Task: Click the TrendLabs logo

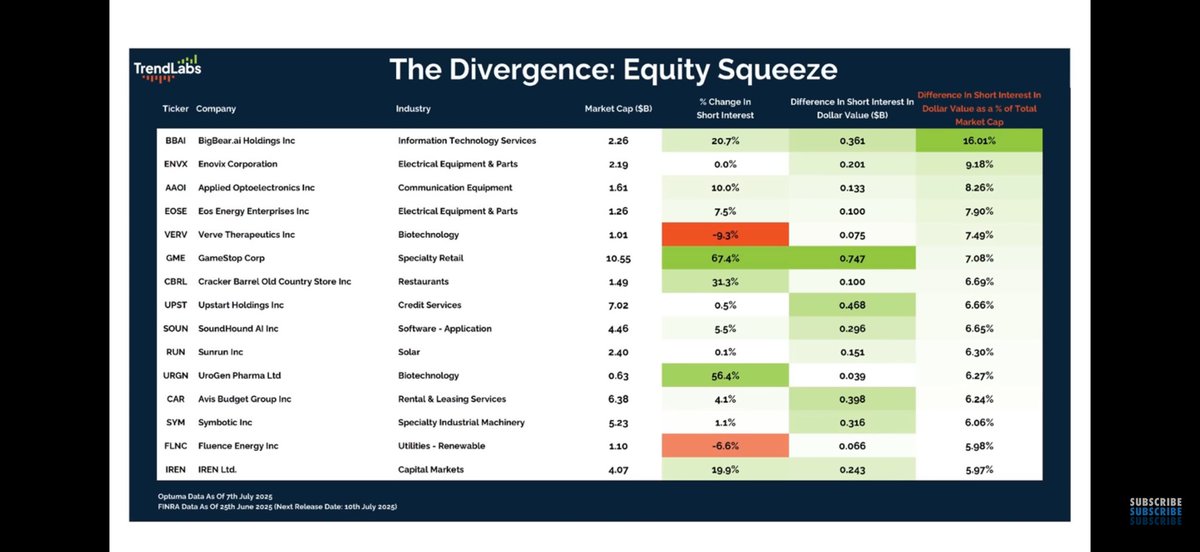Action: 166,70
